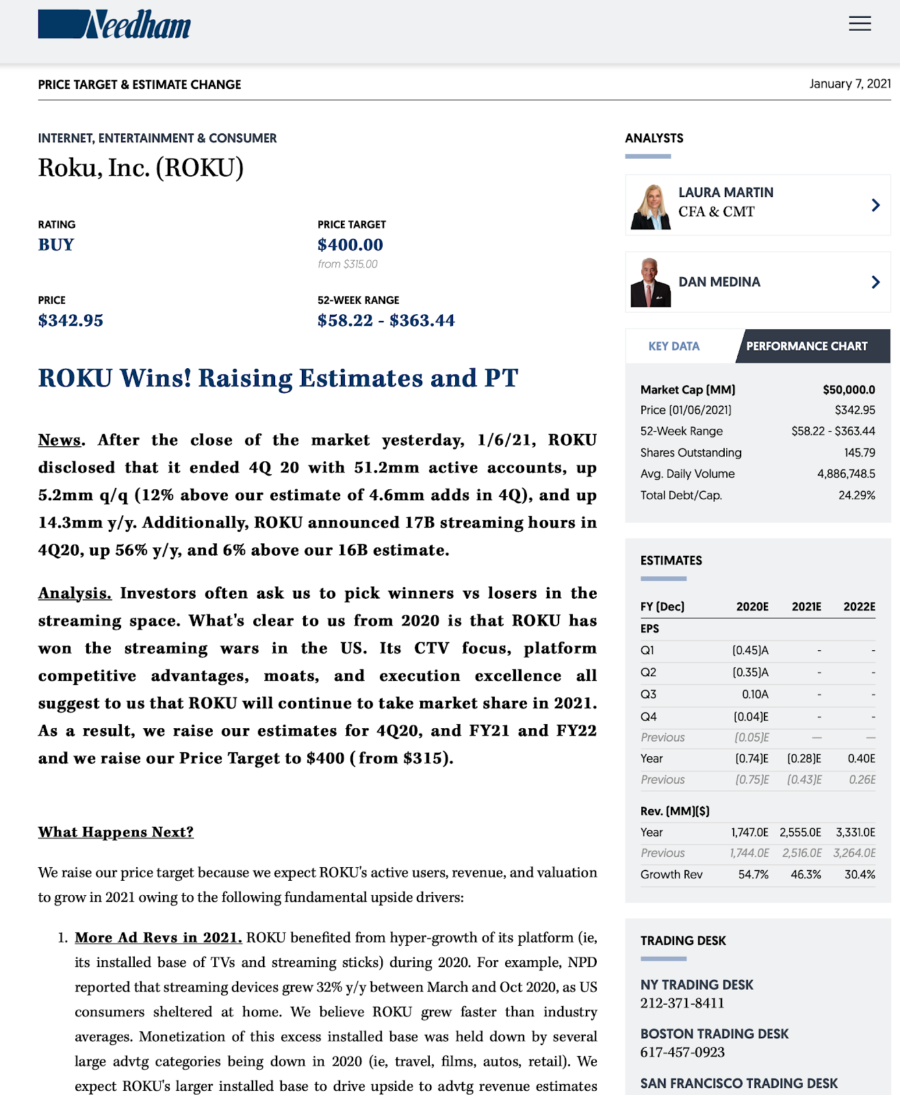This screenshot has height=1095, width=900.
Task: Click the January 7, 2021 date
Action: pyautogui.click(x=850, y=84)
